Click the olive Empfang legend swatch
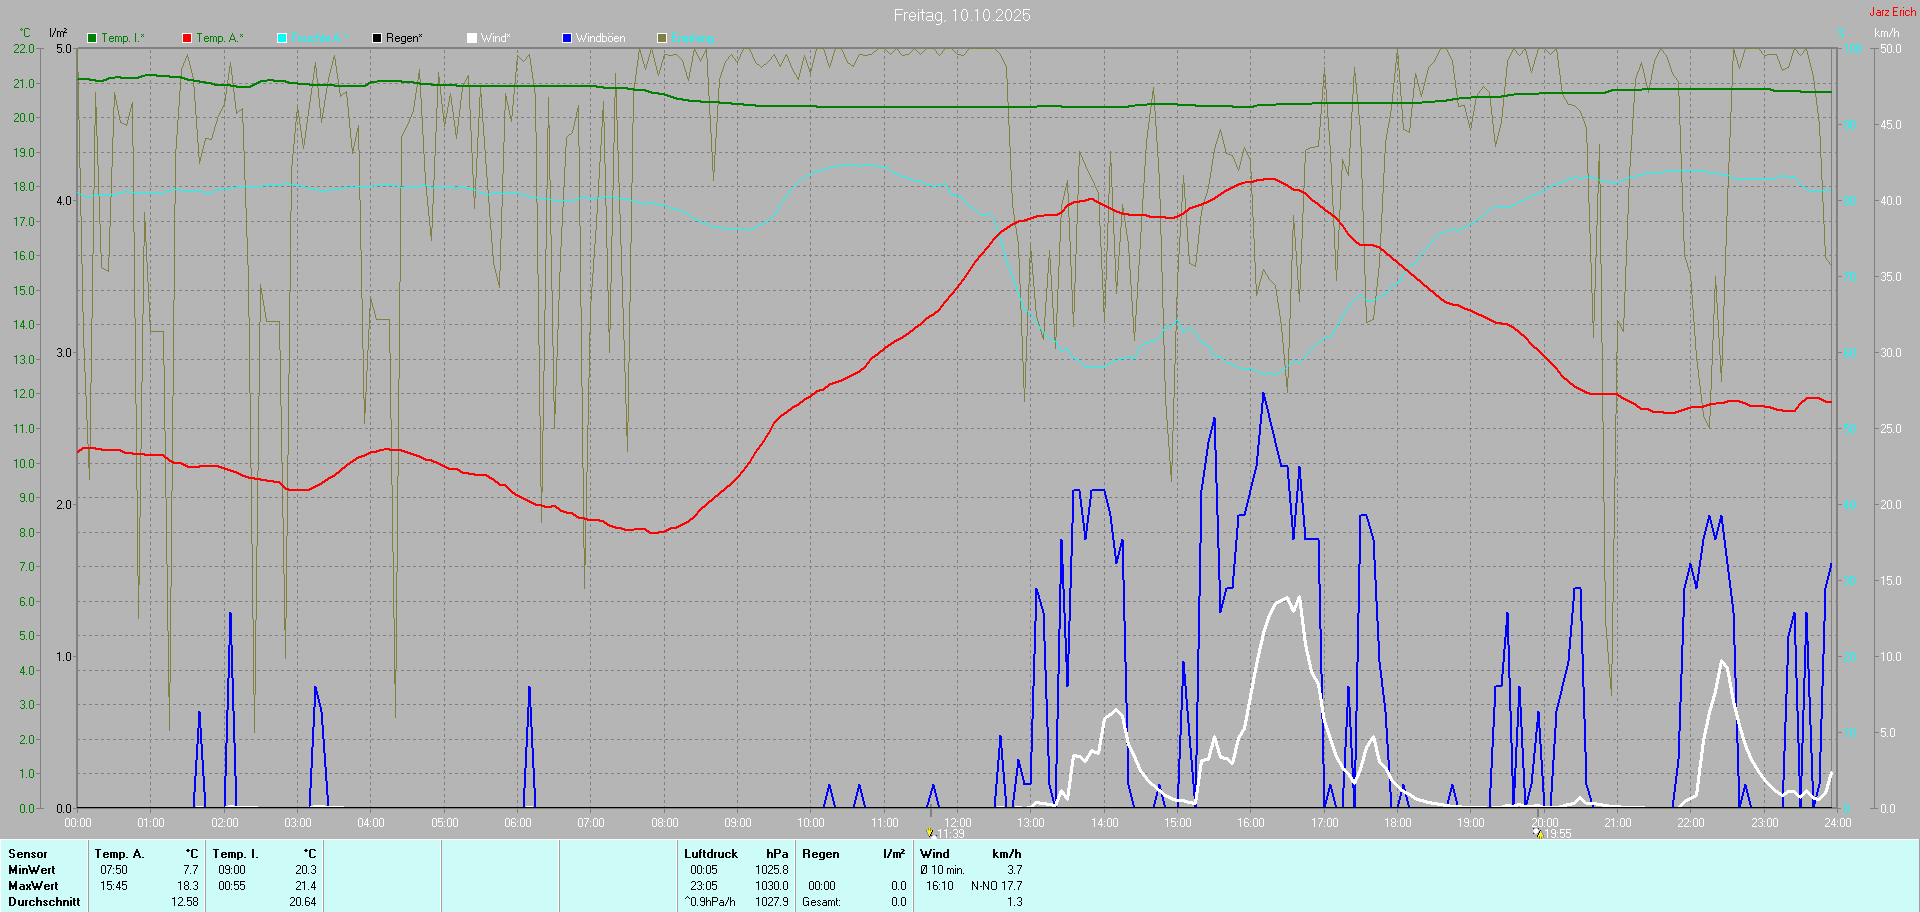The image size is (1920, 912). (662, 38)
